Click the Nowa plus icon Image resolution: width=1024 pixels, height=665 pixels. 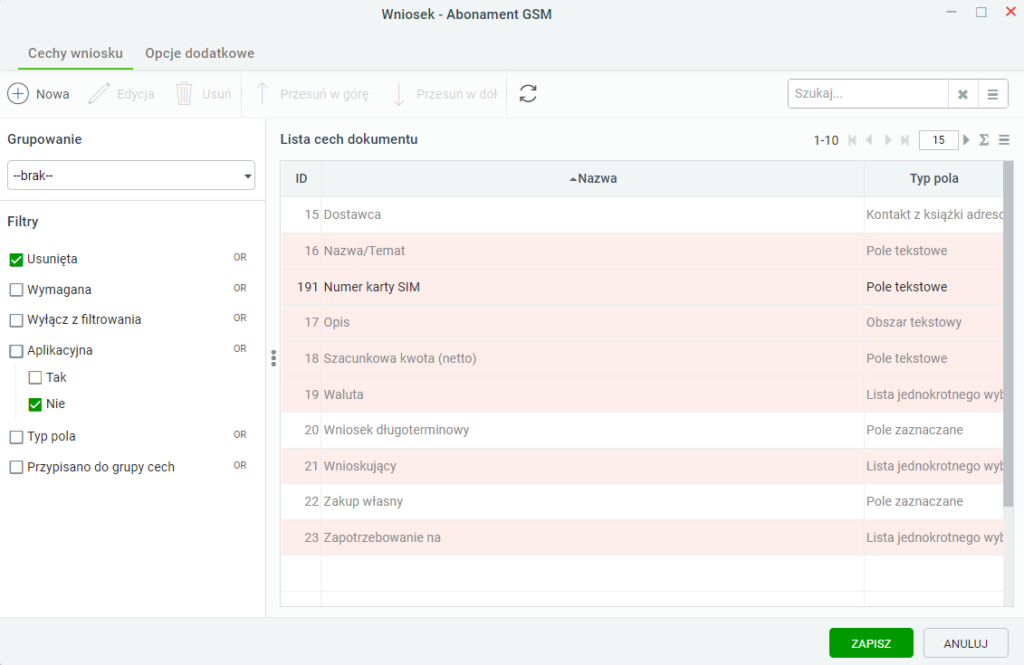click(18, 93)
